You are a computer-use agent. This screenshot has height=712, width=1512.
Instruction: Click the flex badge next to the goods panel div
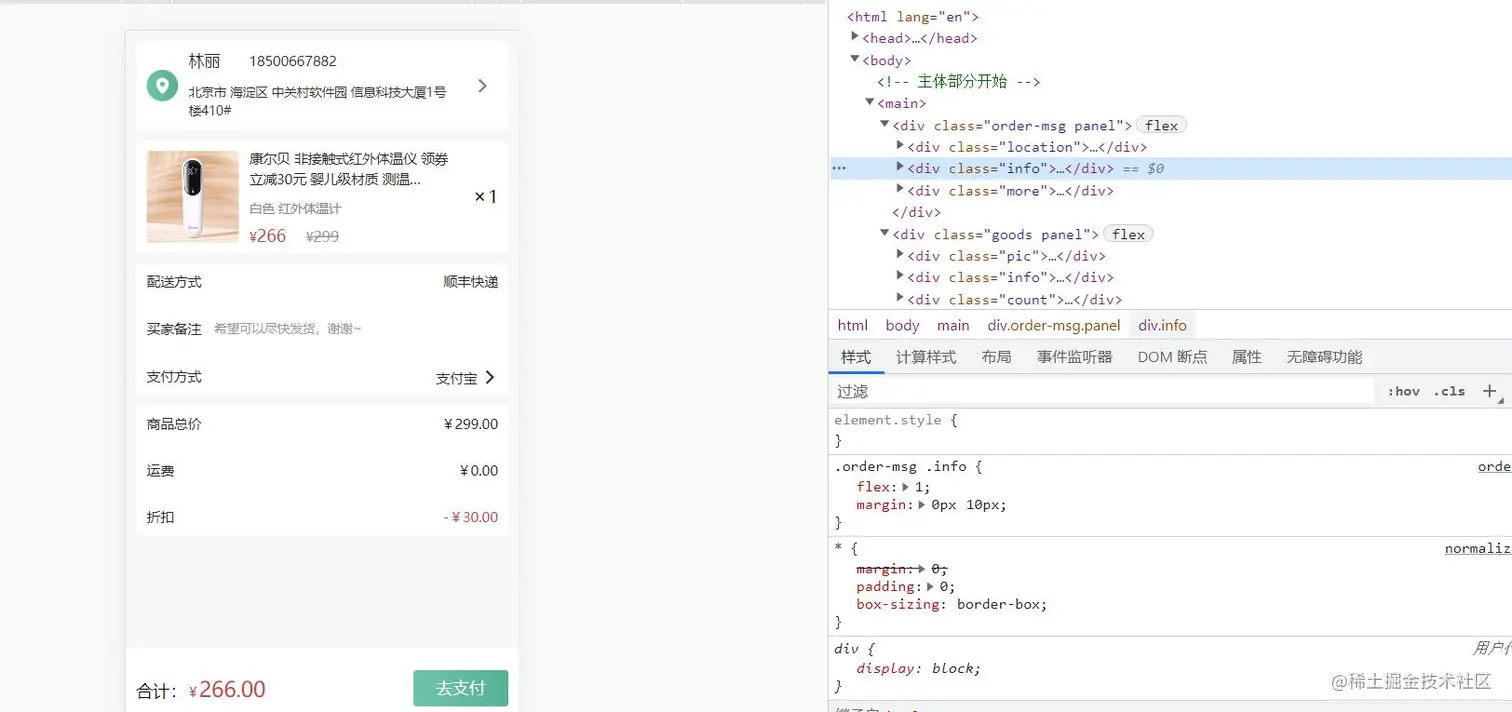1128,234
